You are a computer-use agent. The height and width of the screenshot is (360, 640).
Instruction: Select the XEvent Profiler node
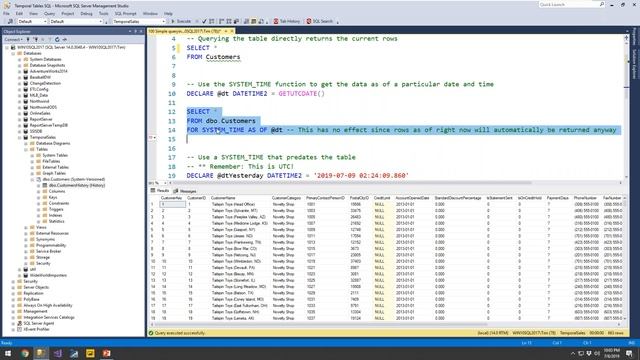pyautogui.click(x=36, y=329)
